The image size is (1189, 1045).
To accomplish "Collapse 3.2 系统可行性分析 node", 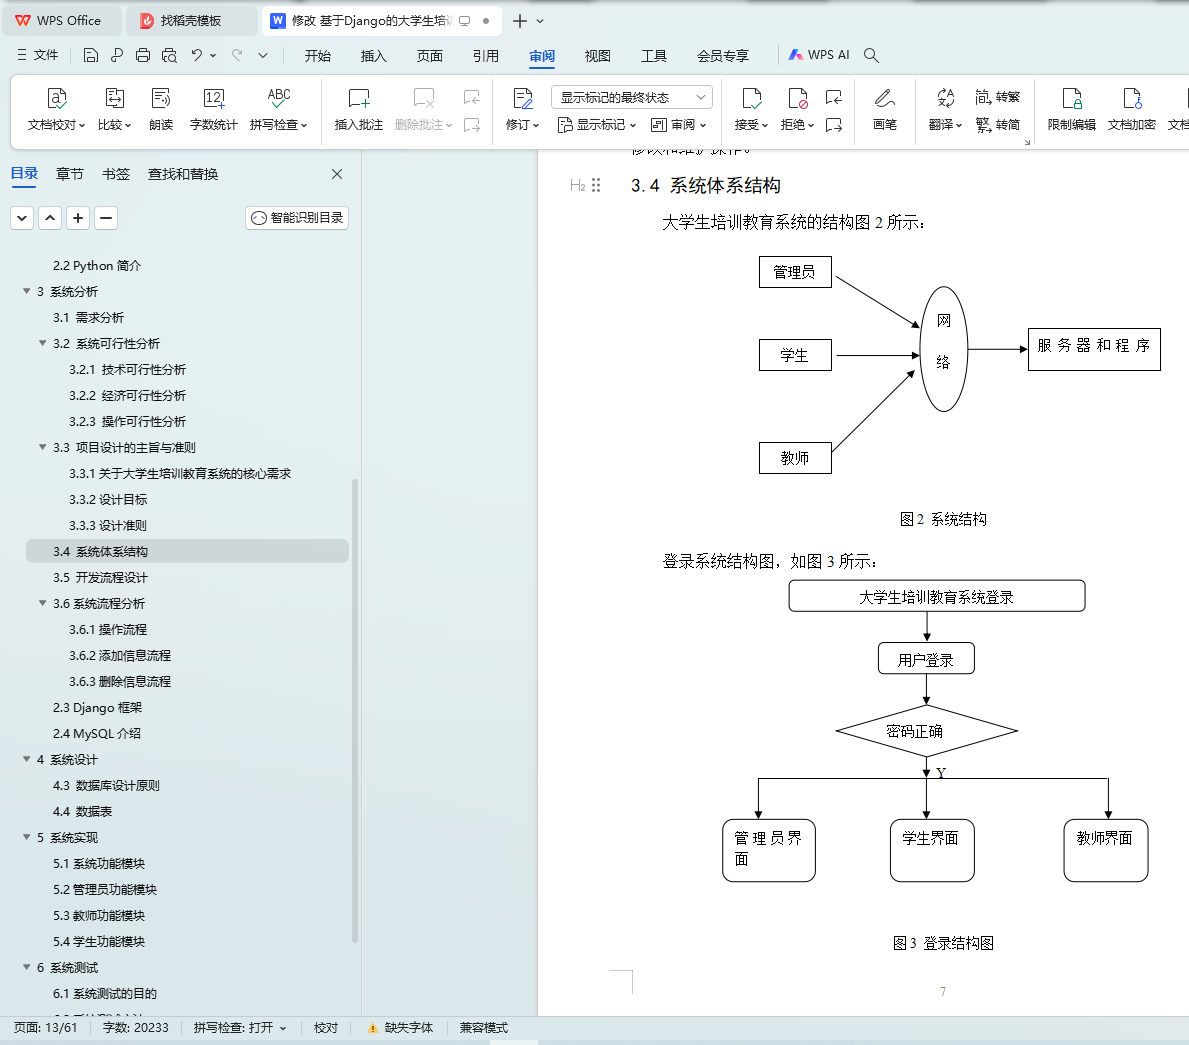I will 42,343.
